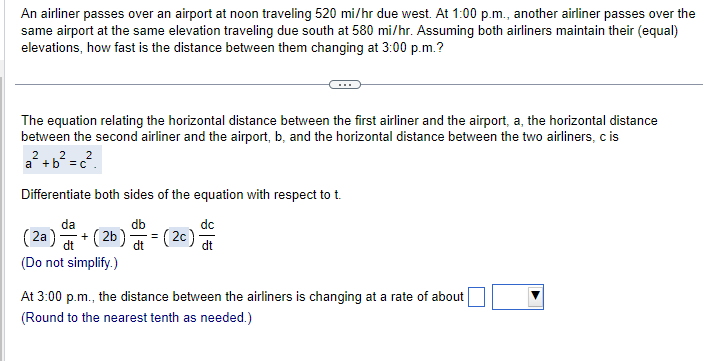709x361 pixels.
Task: Expand the ellipsis button on the divider
Action: click(x=345, y=85)
